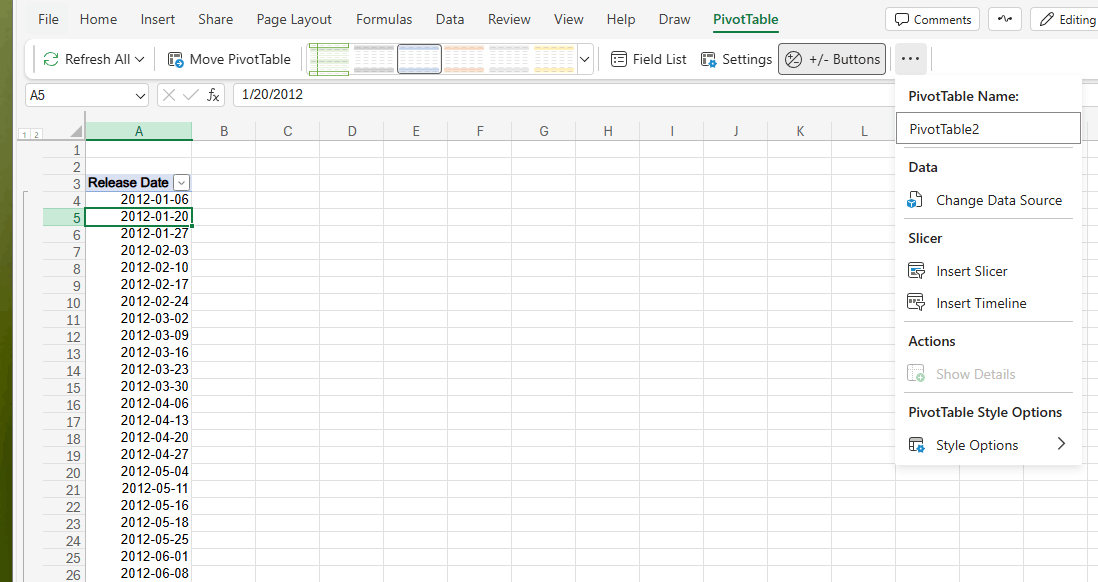1098x582 pixels.
Task: Apply the light gray banded PivotTable style
Action: coord(508,60)
